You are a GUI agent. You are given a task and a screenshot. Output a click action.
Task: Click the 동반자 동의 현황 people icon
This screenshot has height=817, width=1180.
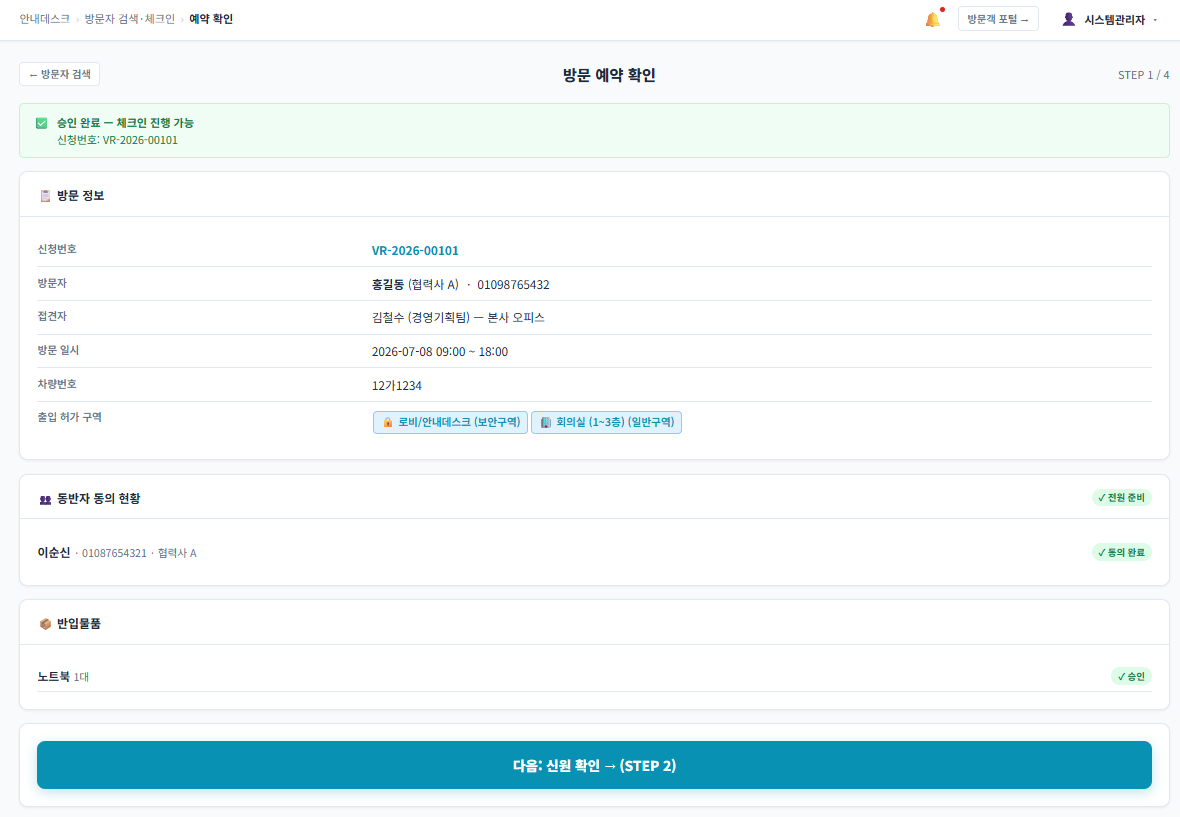click(45, 499)
